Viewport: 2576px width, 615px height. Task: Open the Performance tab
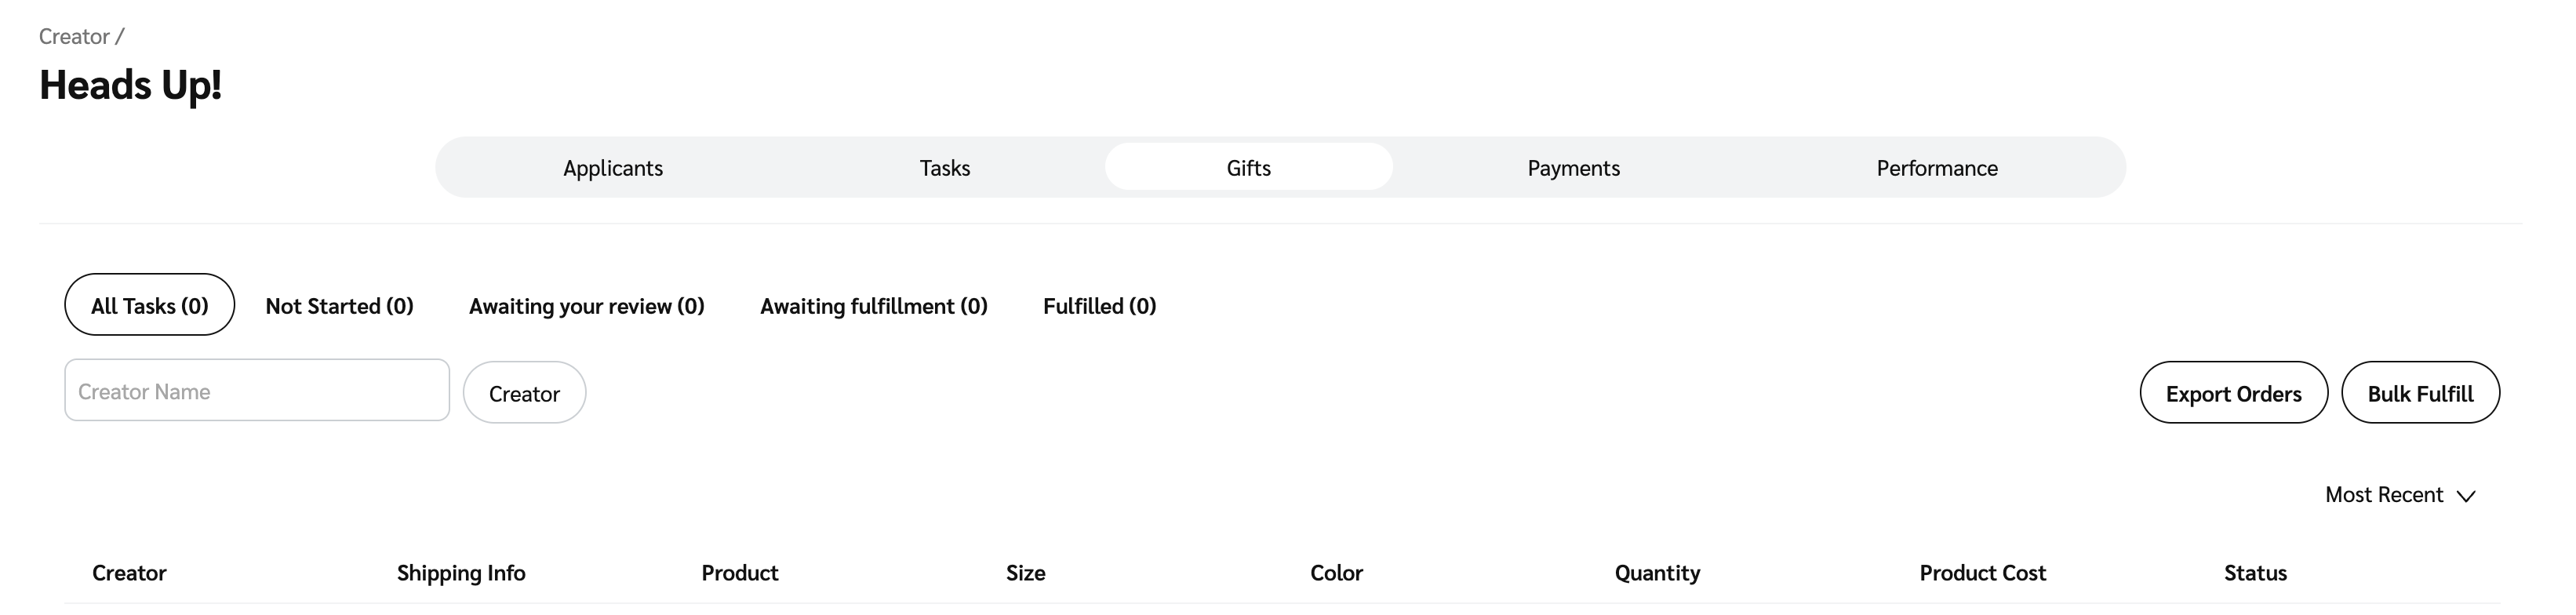tap(1936, 168)
